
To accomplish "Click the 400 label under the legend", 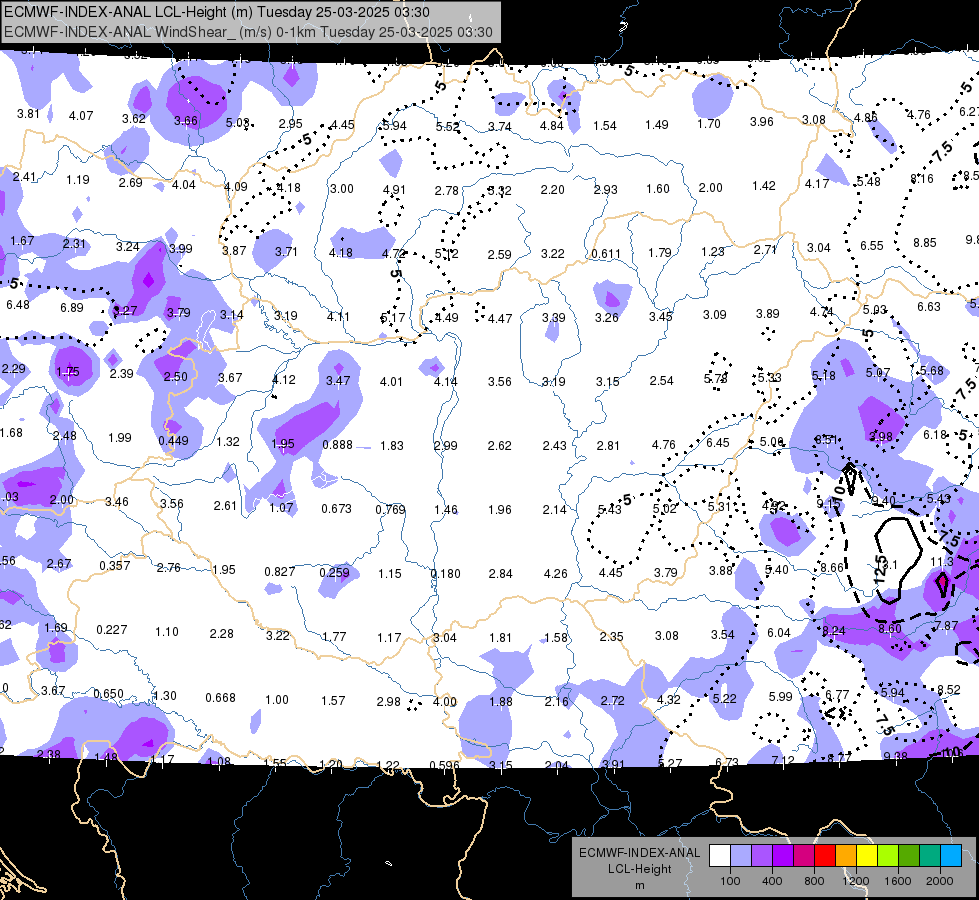I will pos(772,881).
